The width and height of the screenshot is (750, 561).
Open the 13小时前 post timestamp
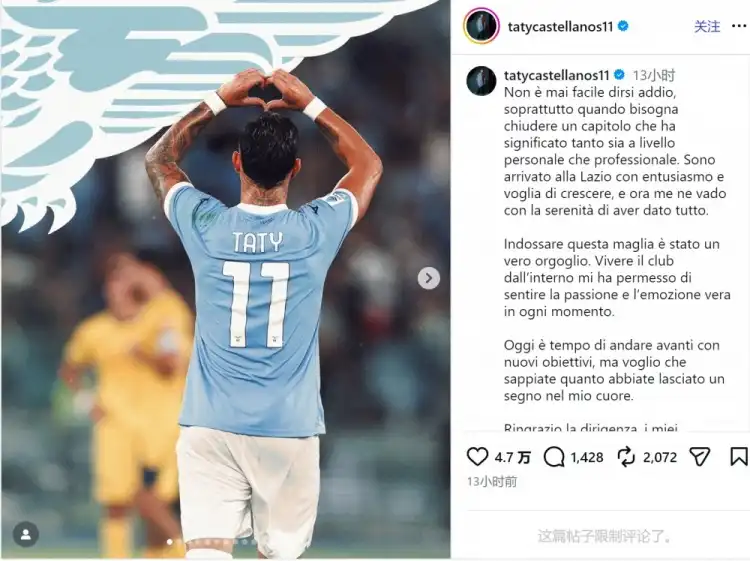pos(492,482)
